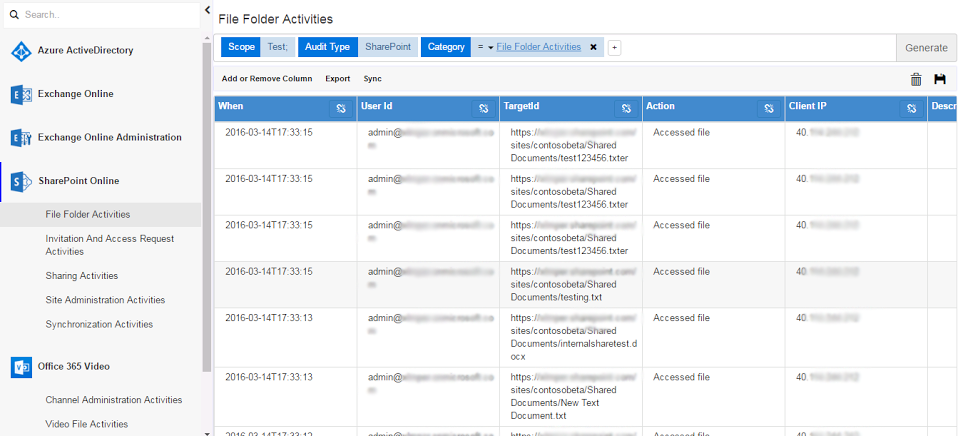
Task: Click the search magnifier icon
Action: (x=15, y=15)
